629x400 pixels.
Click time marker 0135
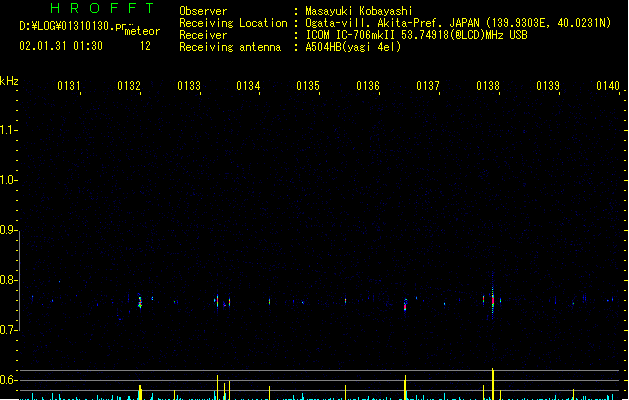308,86
